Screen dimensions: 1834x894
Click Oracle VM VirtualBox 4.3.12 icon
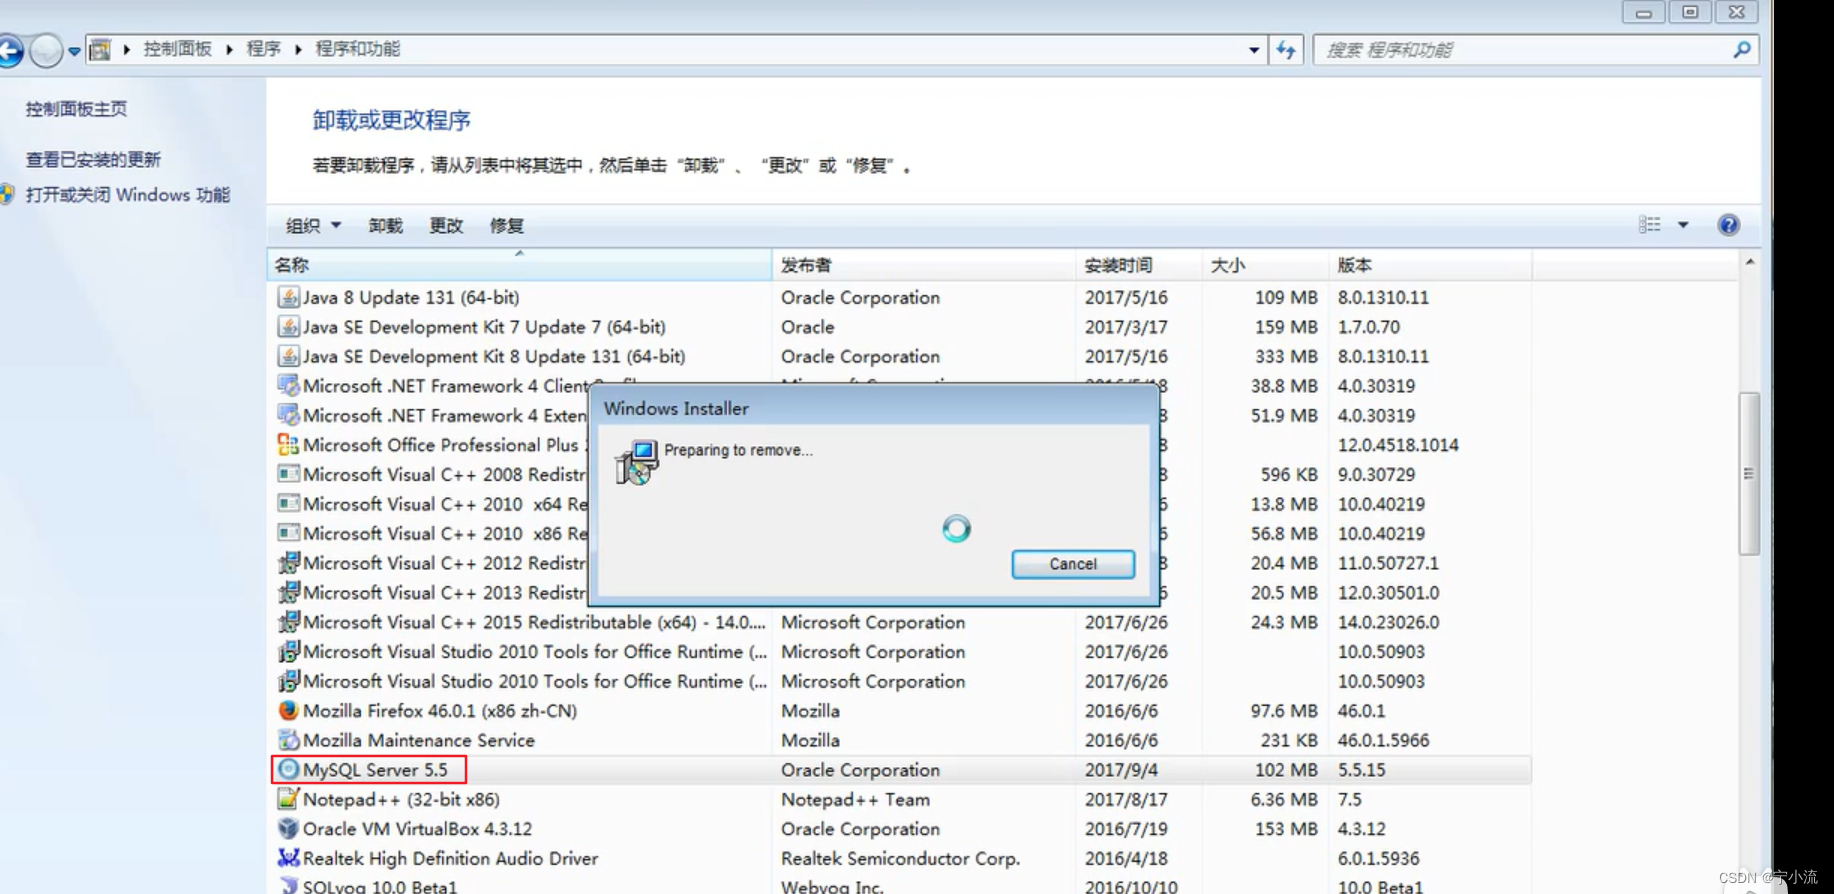click(x=288, y=829)
